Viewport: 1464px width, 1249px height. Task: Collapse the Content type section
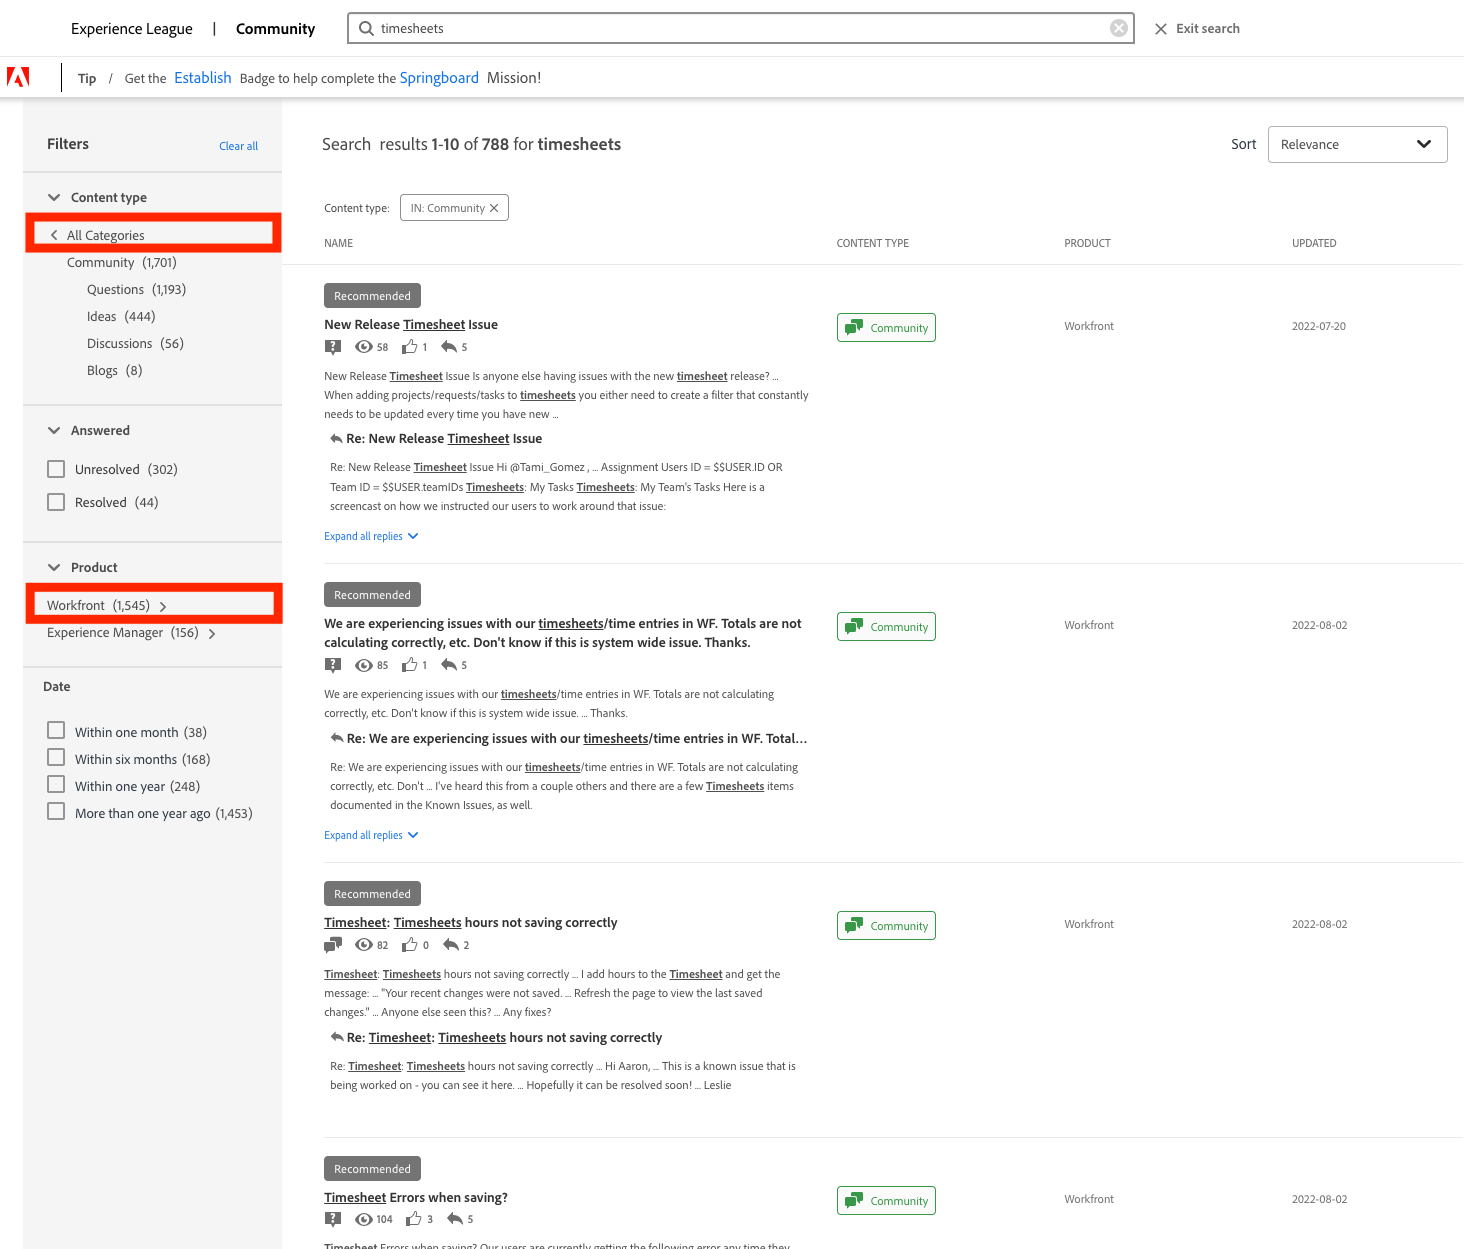pos(54,197)
